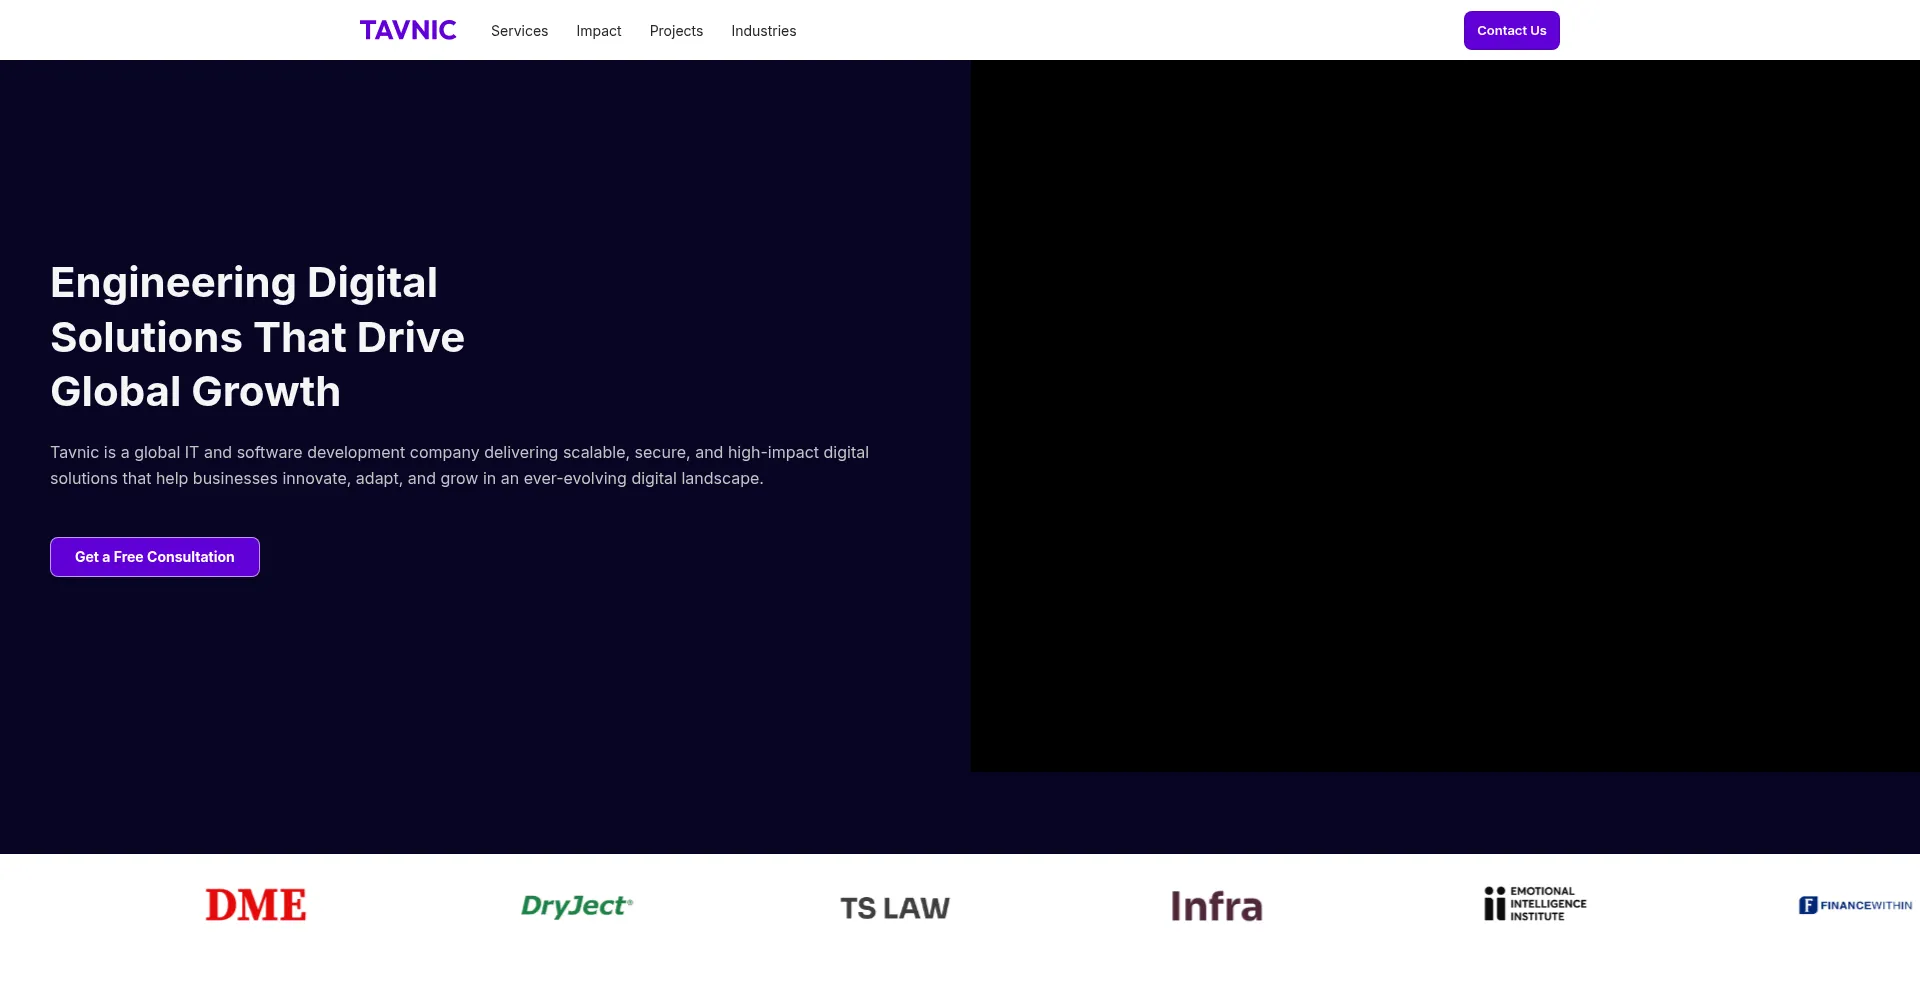Click Get a Free Consultation button

[x=155, y=557]
